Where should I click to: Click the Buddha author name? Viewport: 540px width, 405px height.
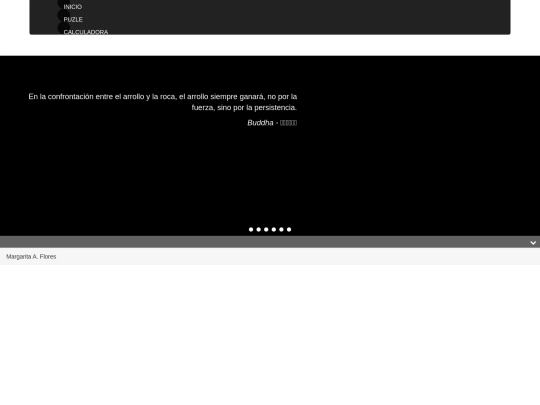click(x=260, y=123)
